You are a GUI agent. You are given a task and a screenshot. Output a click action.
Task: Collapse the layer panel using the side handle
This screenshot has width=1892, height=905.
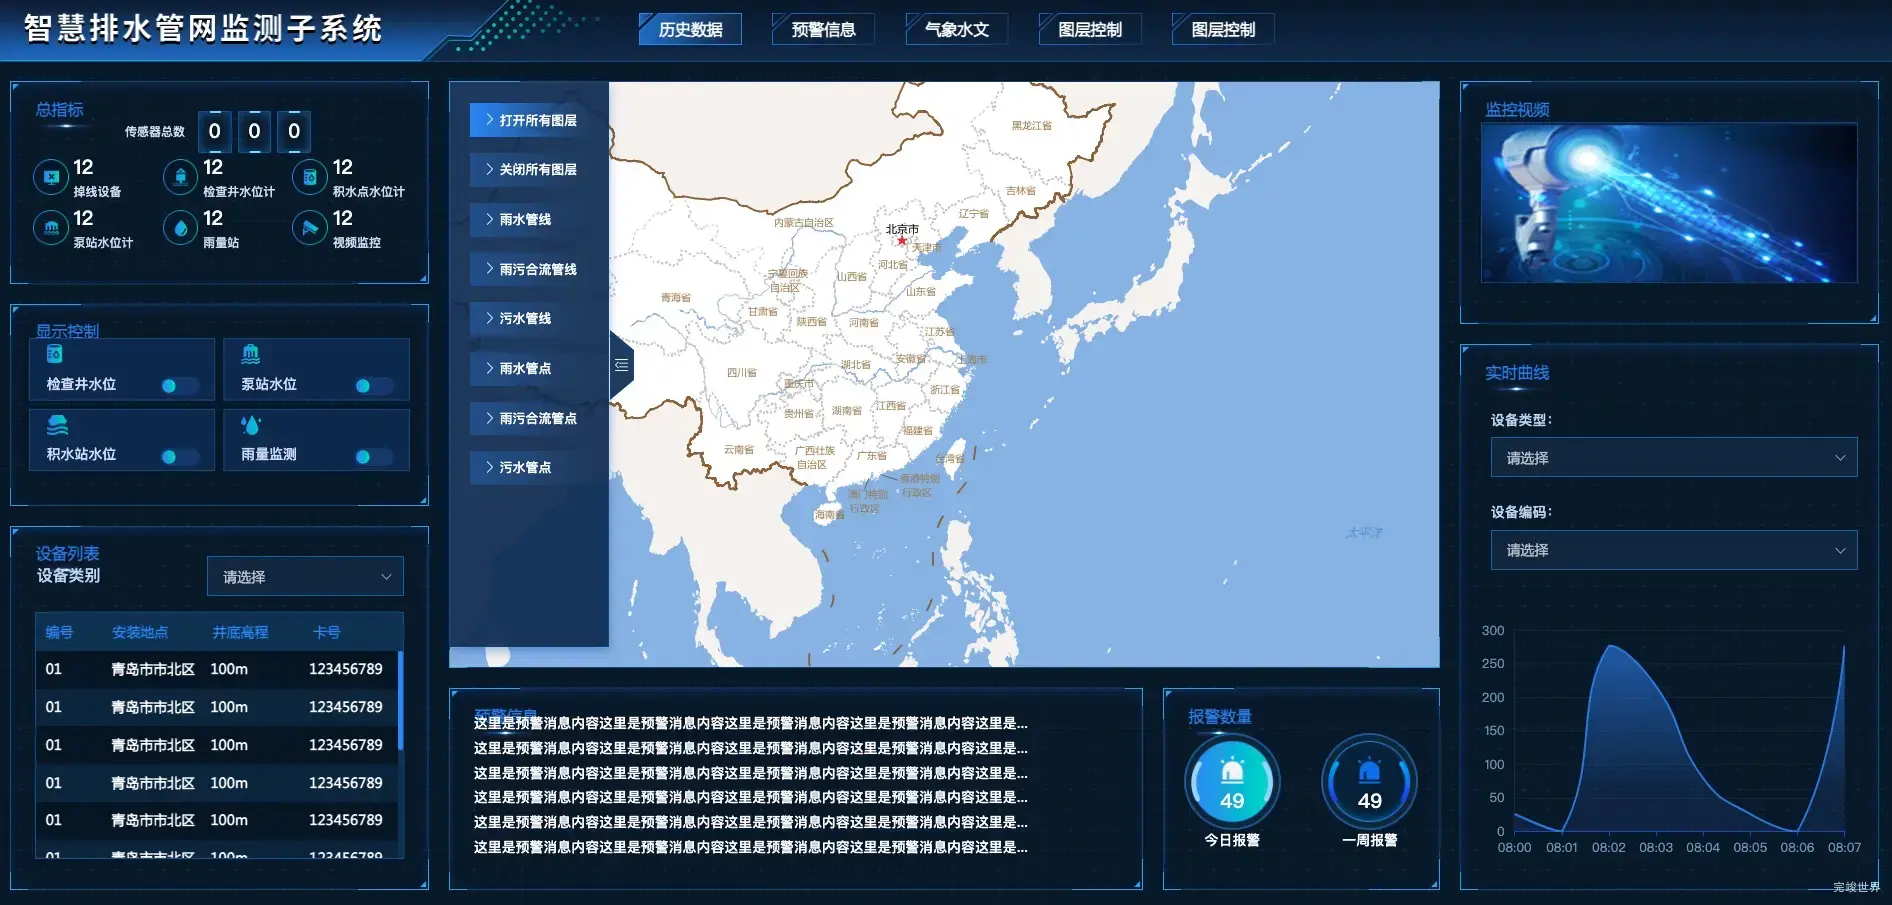click(x=621, y=365)
